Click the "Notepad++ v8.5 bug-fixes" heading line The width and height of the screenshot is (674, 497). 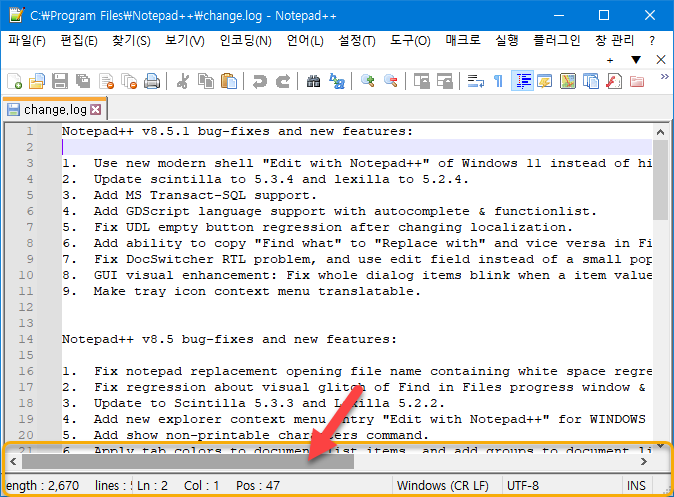(229, 339)
